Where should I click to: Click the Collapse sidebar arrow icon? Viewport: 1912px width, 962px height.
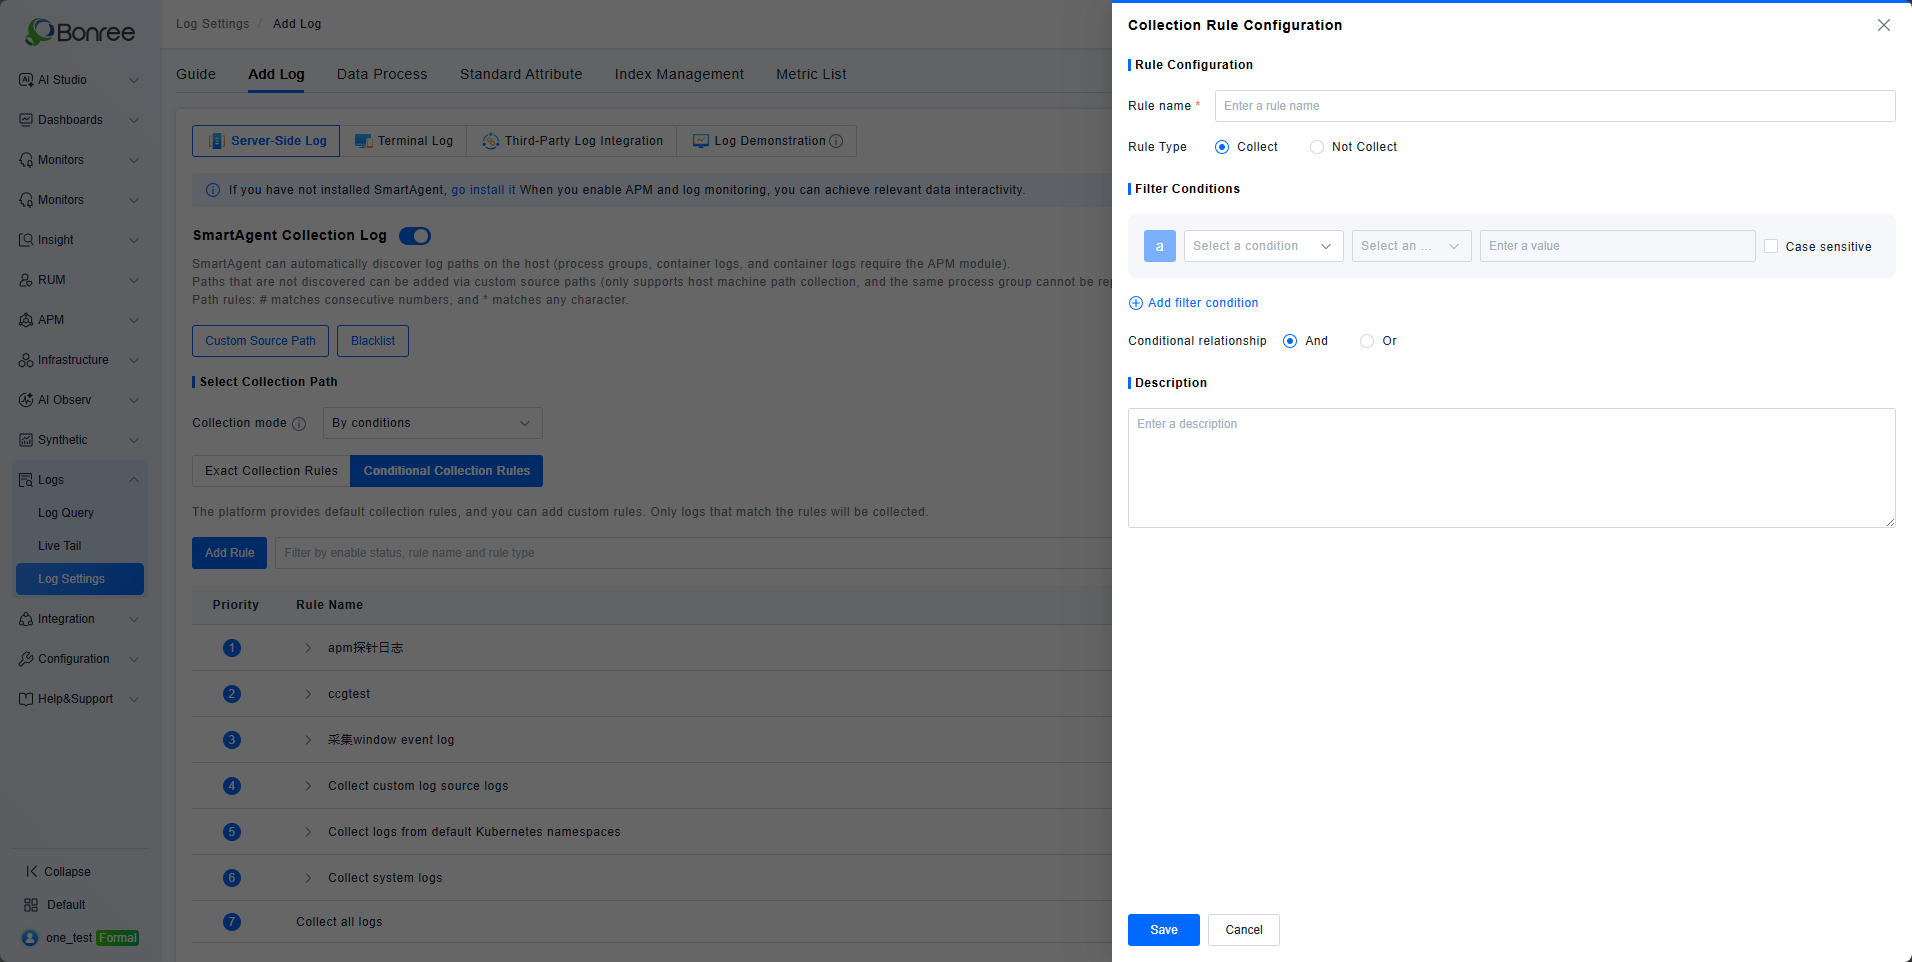(32, 872)
